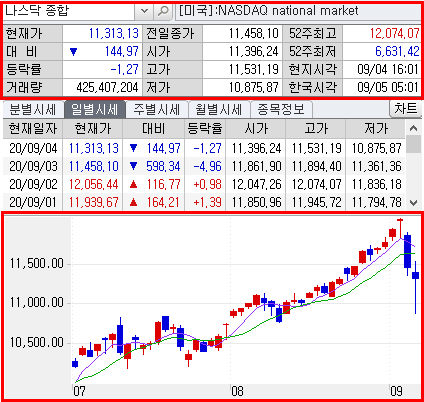The height and width of the screenshot is (402, 424).
Task: Switch to the 월별시세 tab
Action: coord(219,109)
